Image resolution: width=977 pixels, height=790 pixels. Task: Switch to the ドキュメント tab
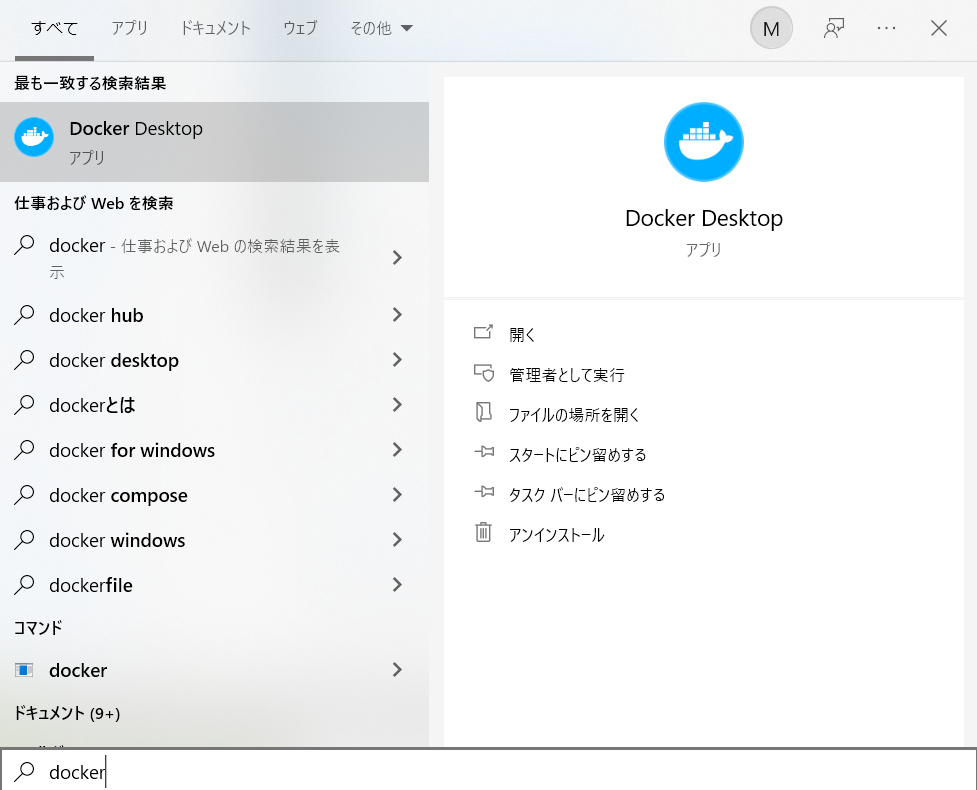(215, 28)
